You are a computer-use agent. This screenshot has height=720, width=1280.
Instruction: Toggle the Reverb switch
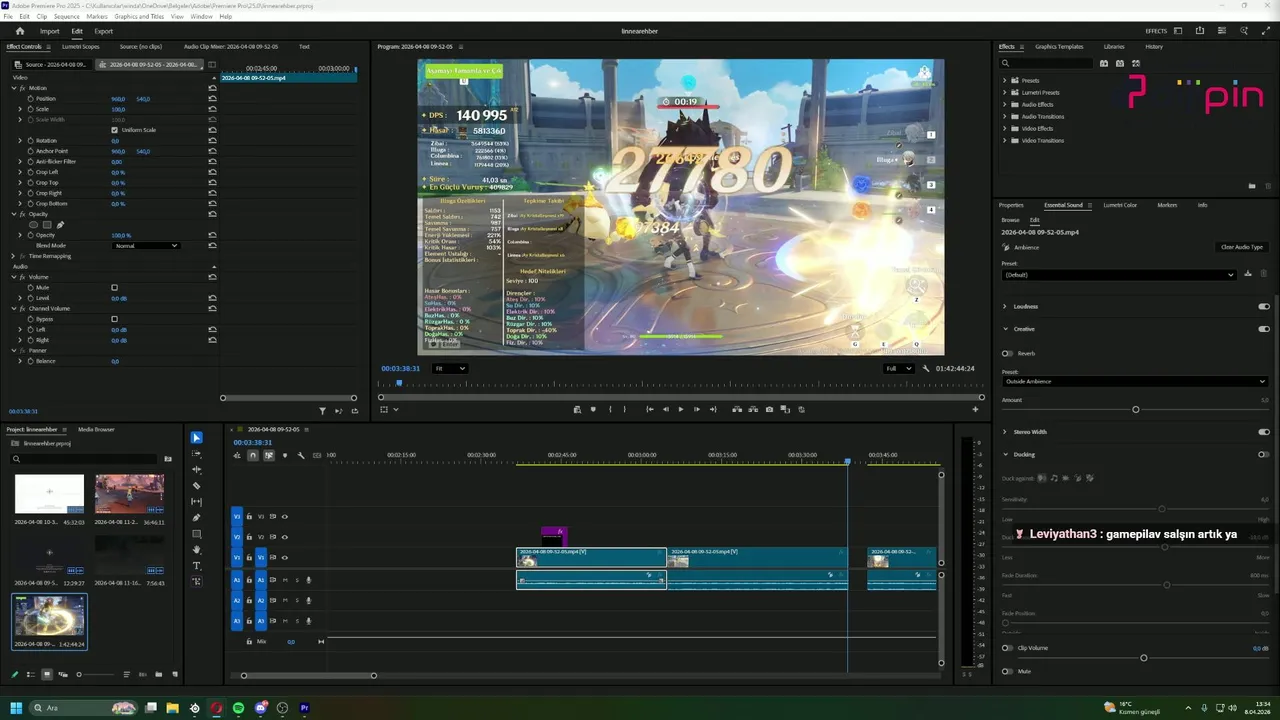coord(1007,353)
